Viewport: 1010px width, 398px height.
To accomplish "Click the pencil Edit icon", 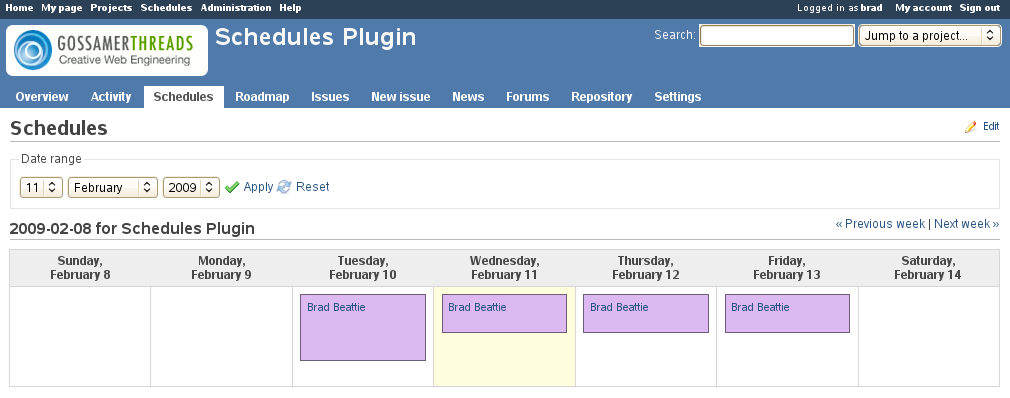I will [x=970, y=127].
